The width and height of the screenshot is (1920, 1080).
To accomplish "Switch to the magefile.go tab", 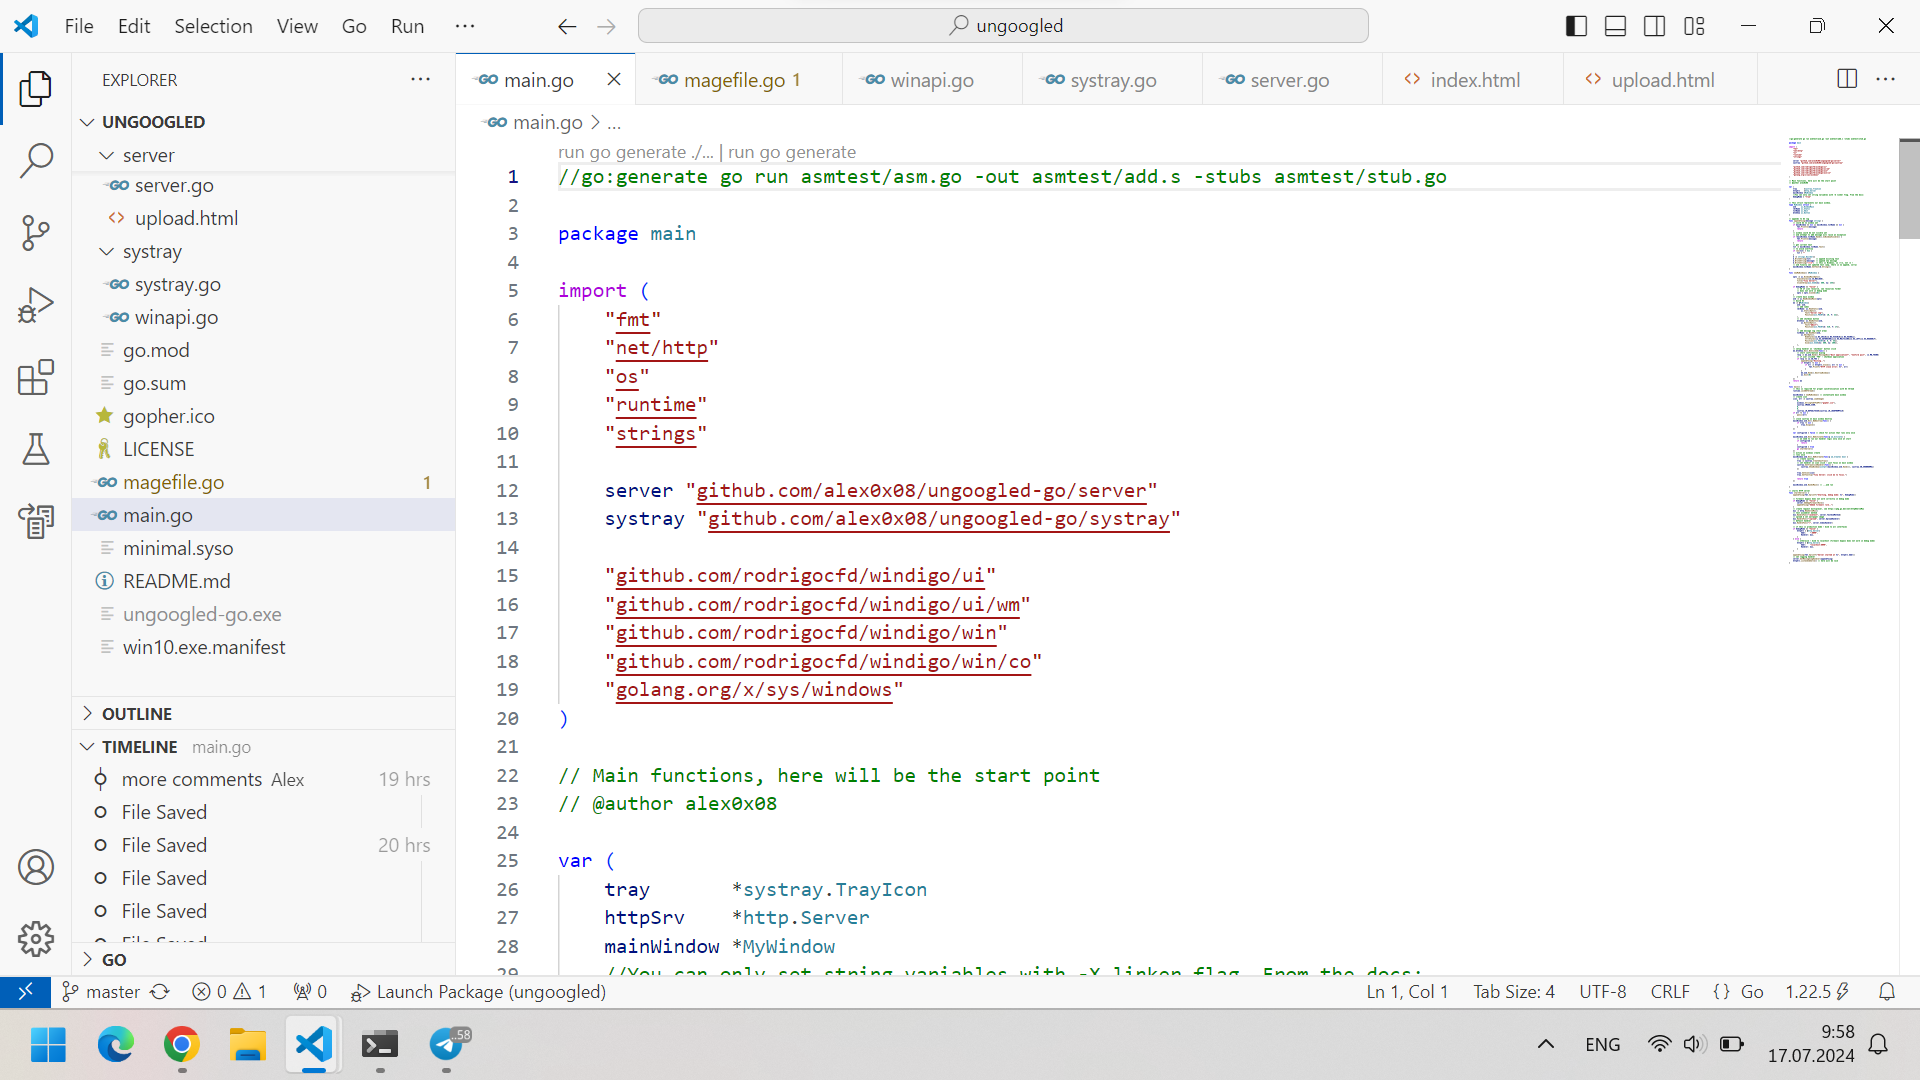I will click(734, 80).
